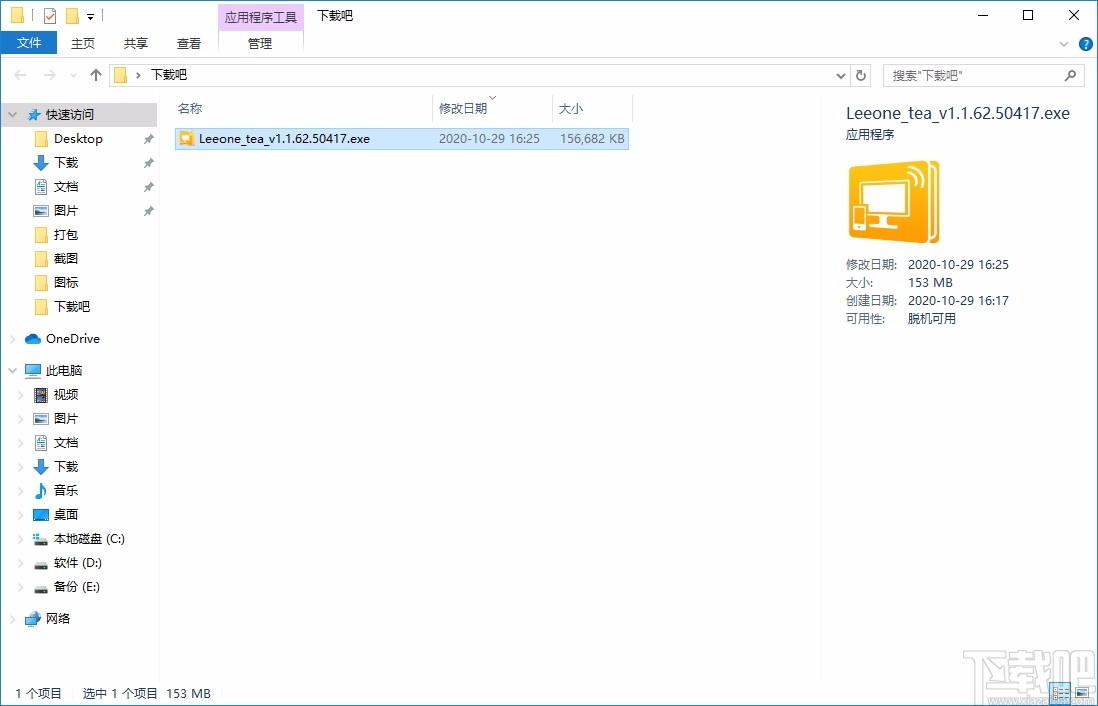Expand the ribbon using the chevron

tap(1064, 43)
